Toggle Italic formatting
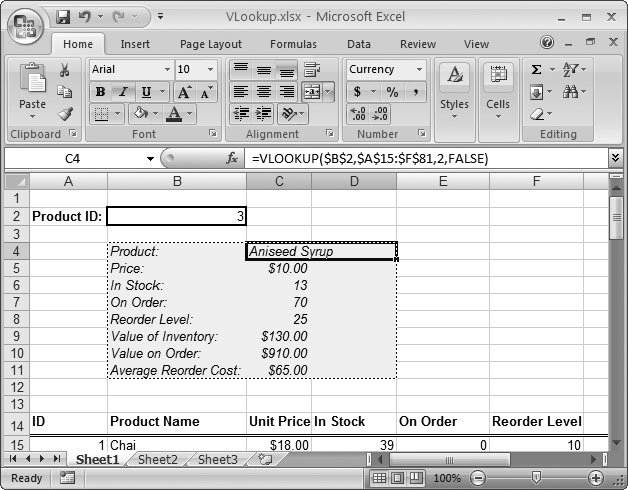The image size is (628, 490). tap(123, 92)
